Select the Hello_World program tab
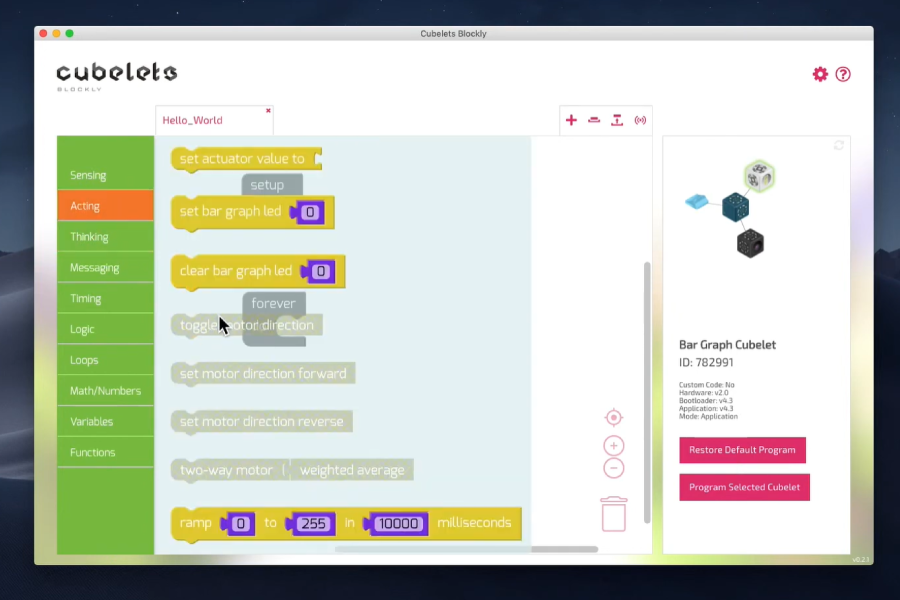The height and width of the screenshot is (600, 900). (193, 120)
